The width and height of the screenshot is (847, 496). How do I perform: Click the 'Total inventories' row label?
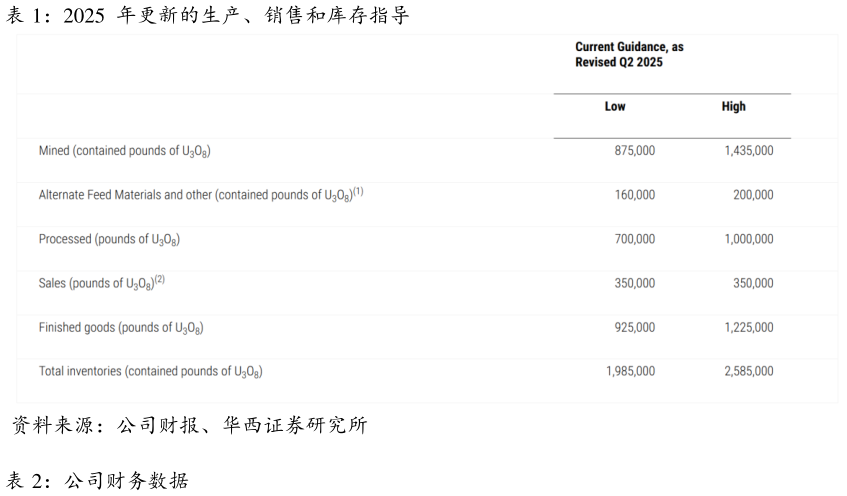point(150,372)
